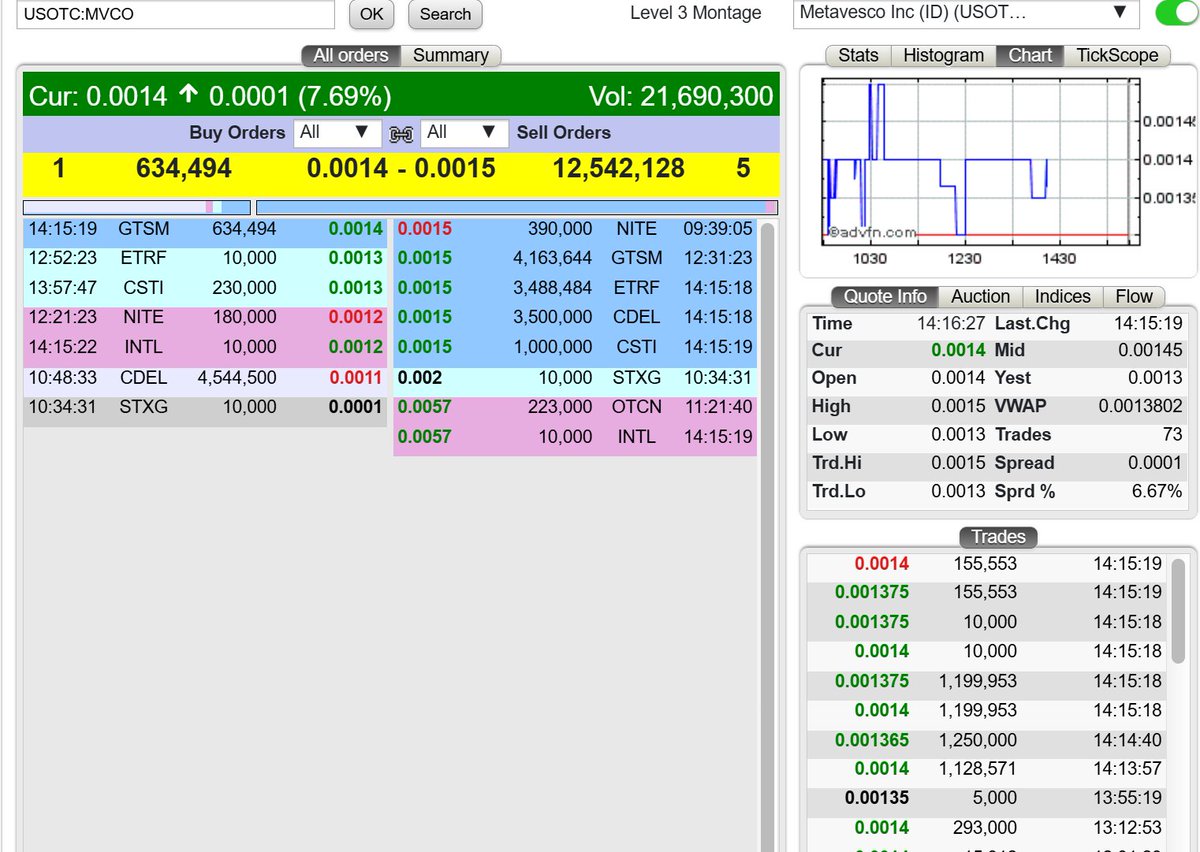
Task: Open the Sell Orders filter dropdown
Action: tap(464, 132)
